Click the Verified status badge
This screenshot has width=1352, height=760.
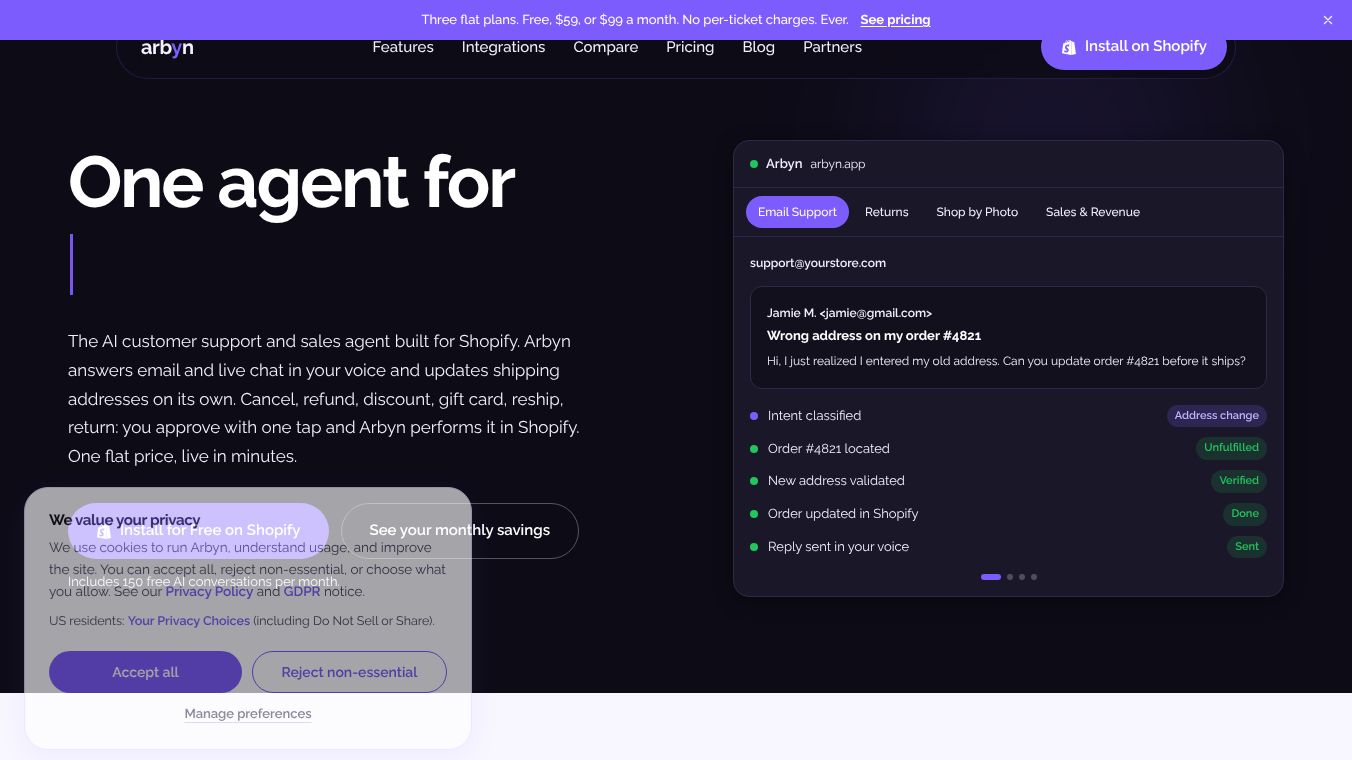[1239, 481]
